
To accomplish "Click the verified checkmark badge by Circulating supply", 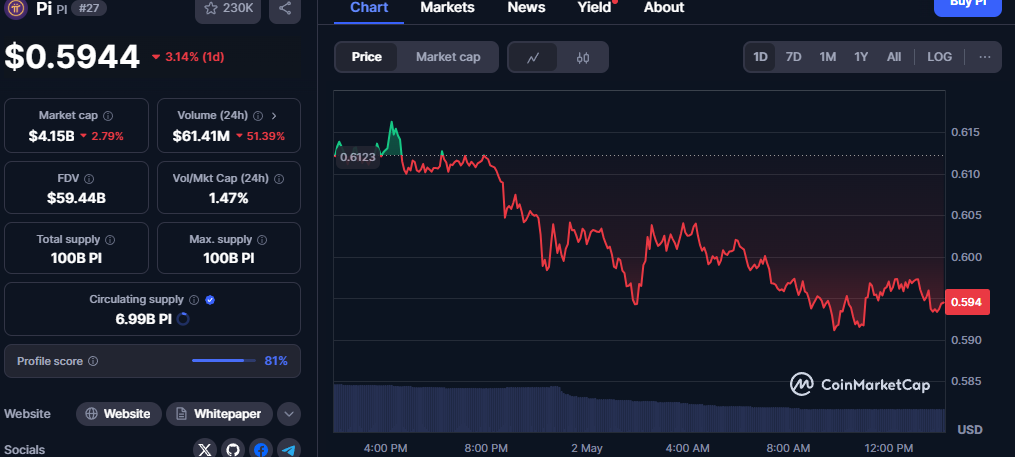I will 210,300.
